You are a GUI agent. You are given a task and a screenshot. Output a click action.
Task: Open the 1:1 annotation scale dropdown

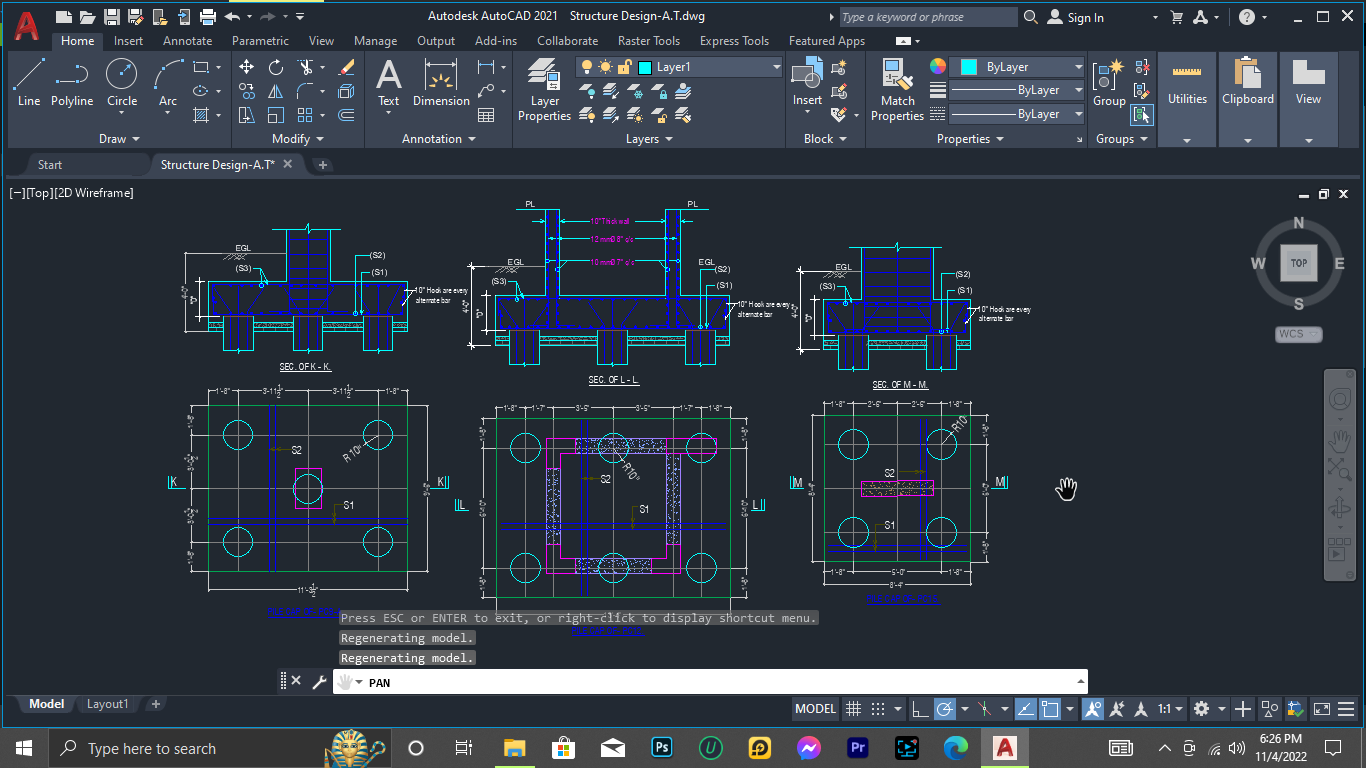tap(1168, 709)
